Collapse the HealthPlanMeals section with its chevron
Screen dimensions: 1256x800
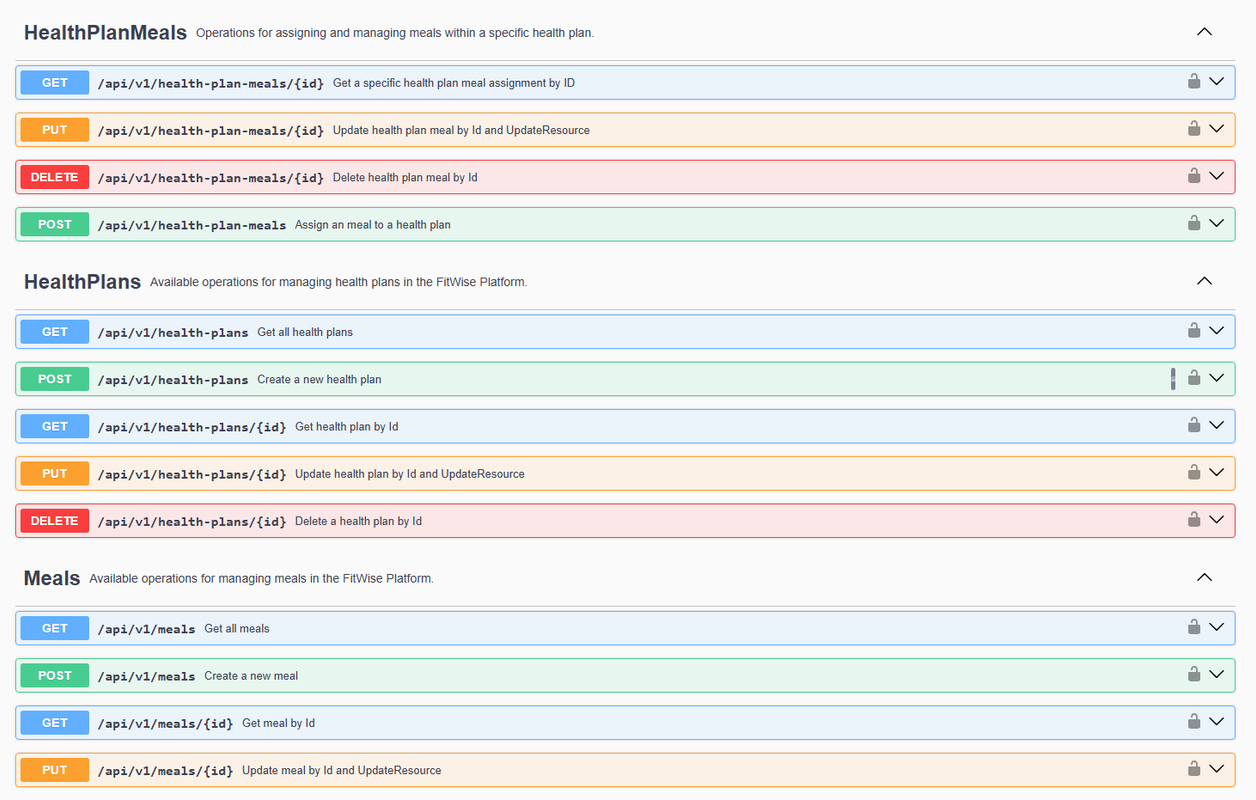[1205, 32]
